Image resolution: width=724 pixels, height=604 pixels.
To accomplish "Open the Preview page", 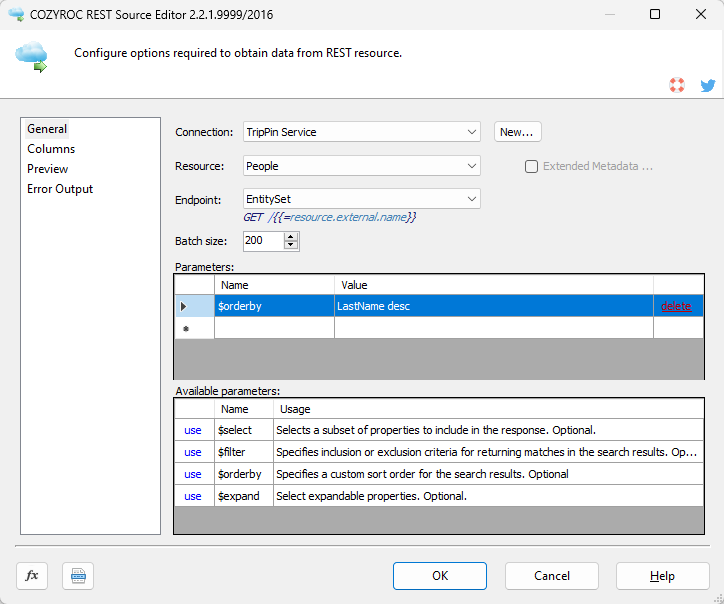I will pos(48,169).
